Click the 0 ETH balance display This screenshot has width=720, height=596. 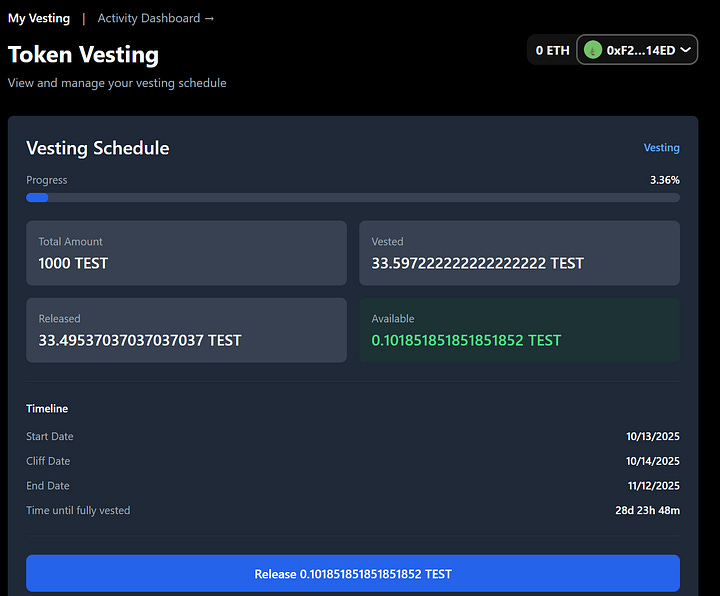(x=552, y=50)
